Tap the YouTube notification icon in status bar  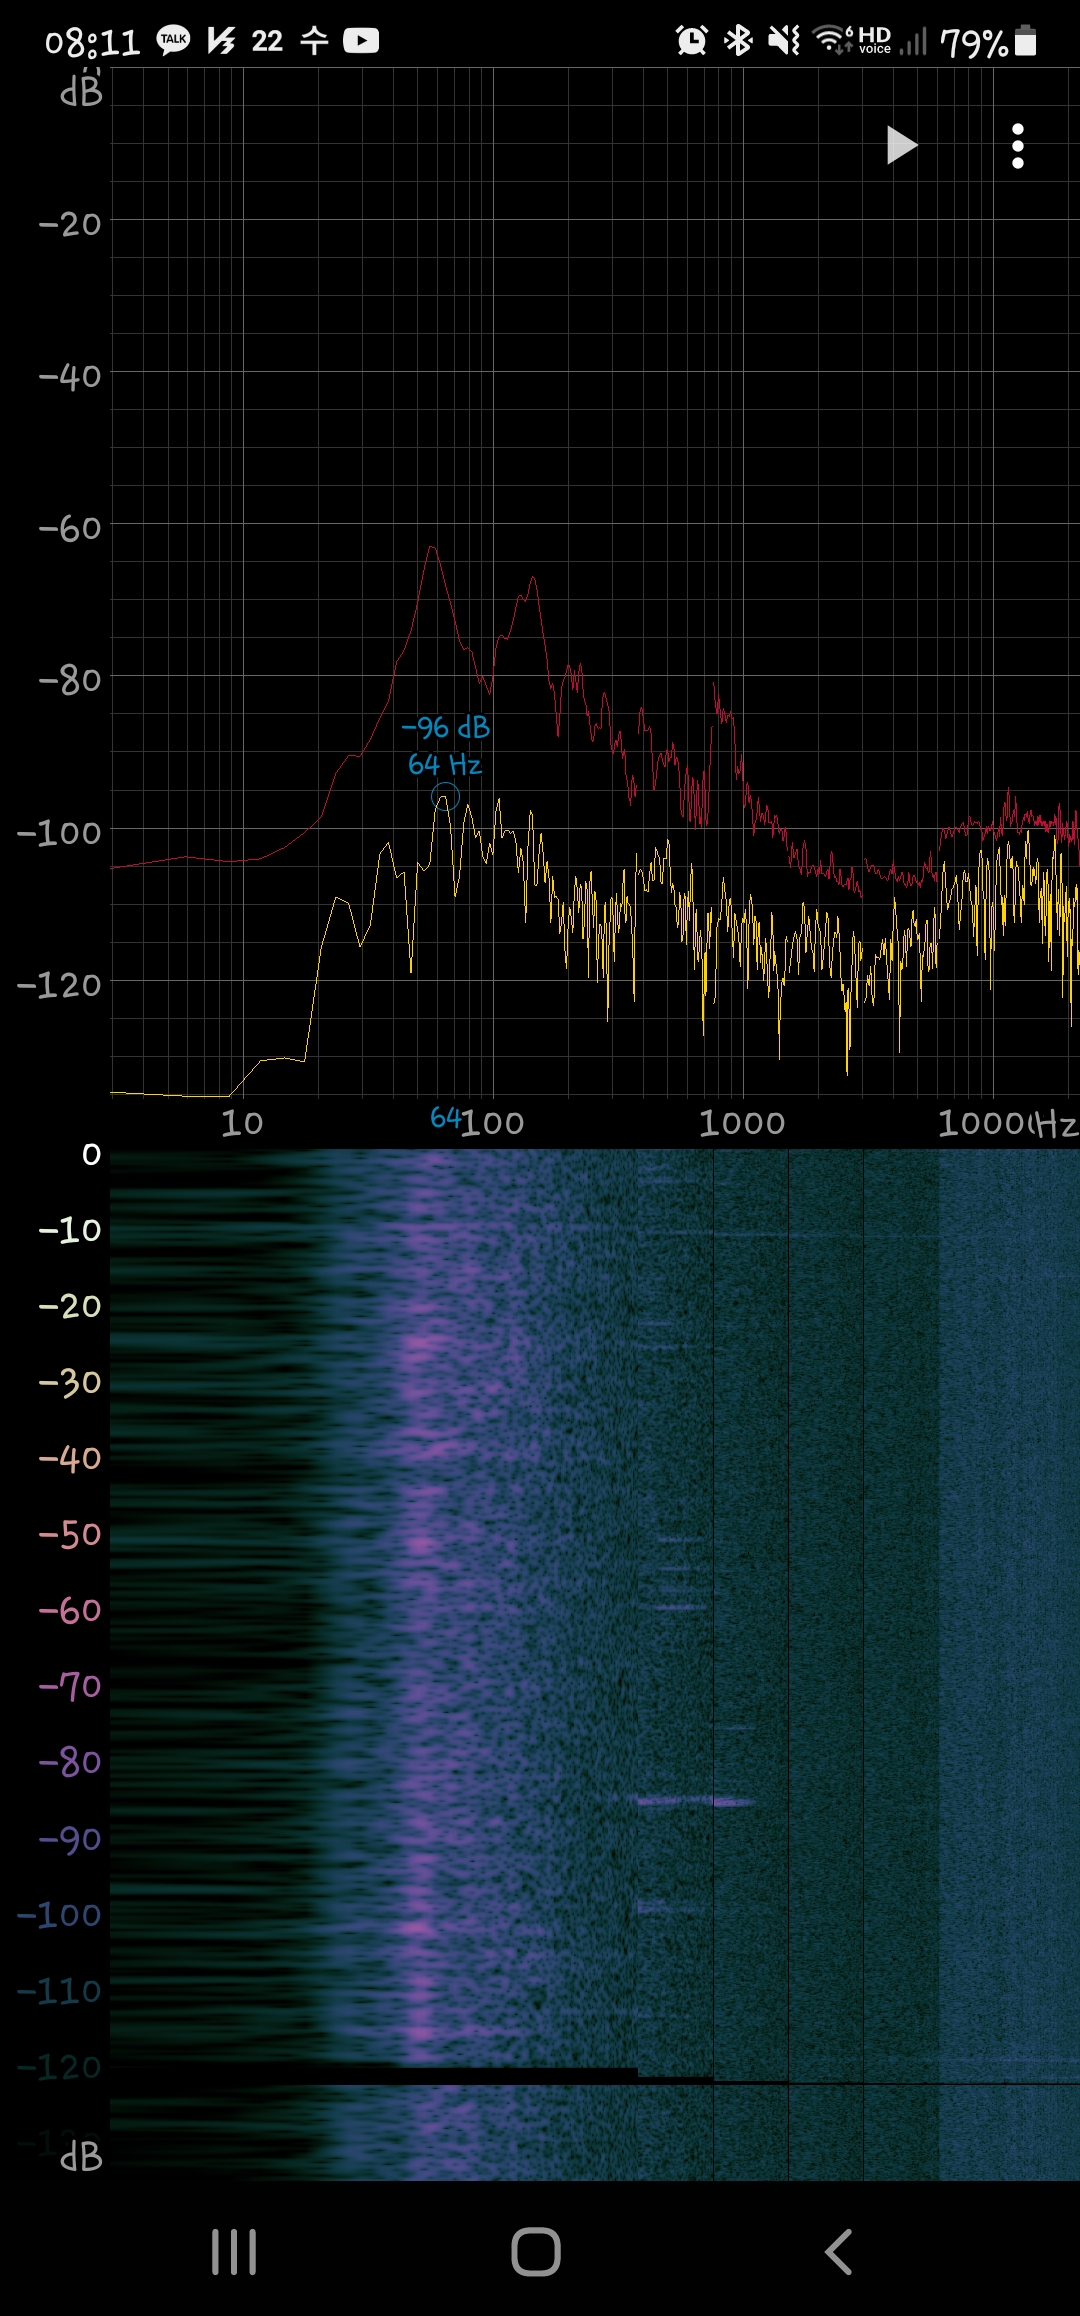coord(361,40)
